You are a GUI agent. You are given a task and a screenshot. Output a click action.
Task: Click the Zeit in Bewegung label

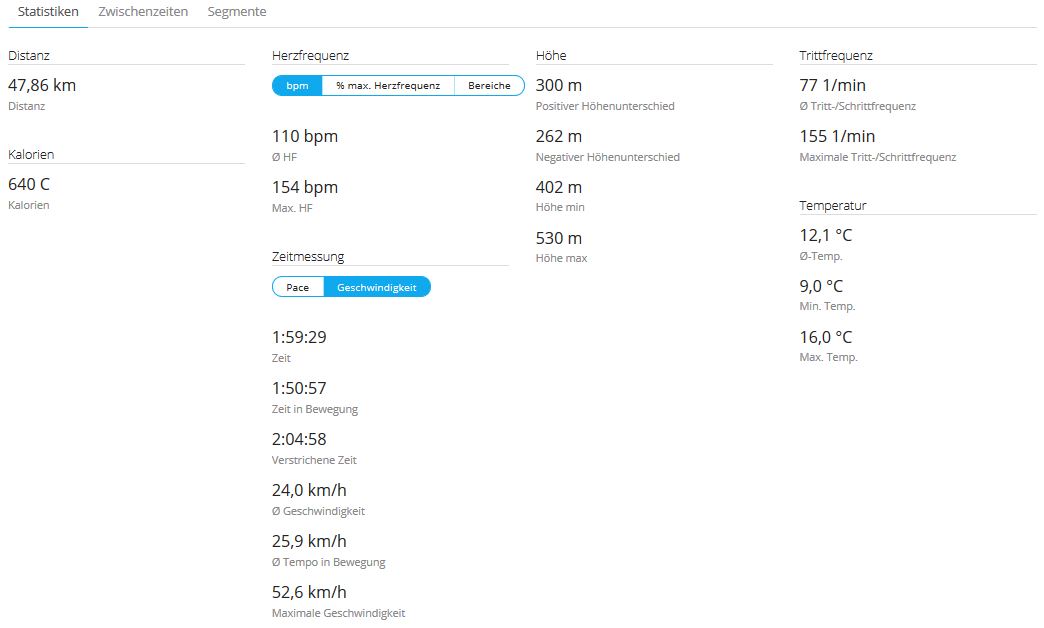314,410
